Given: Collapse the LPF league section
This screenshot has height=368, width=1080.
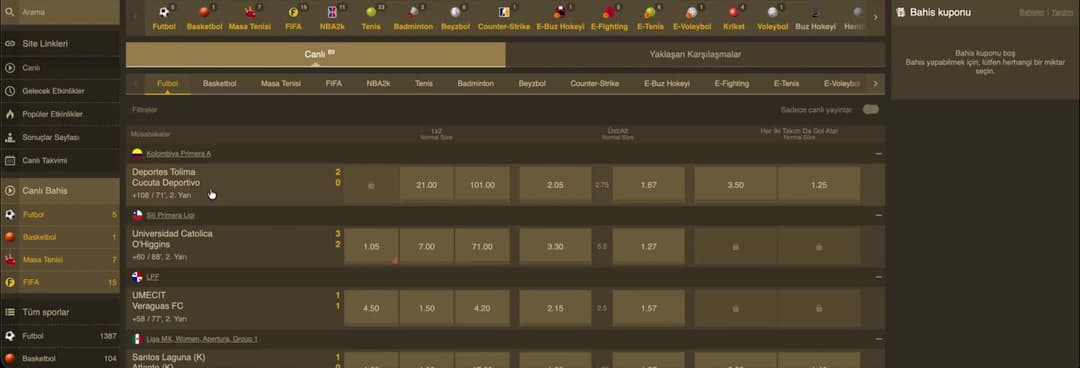Looking at the screenshot, I should pos(878,276).
